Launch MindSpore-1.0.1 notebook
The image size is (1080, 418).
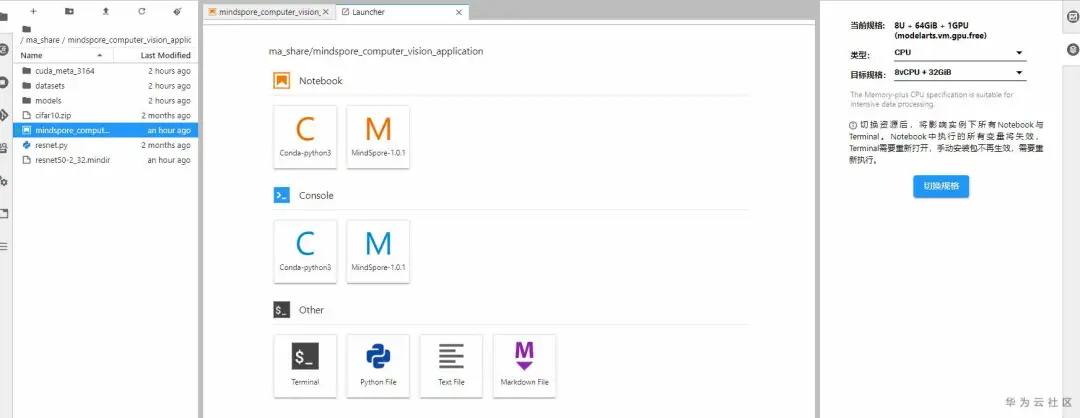pos(378,137)
